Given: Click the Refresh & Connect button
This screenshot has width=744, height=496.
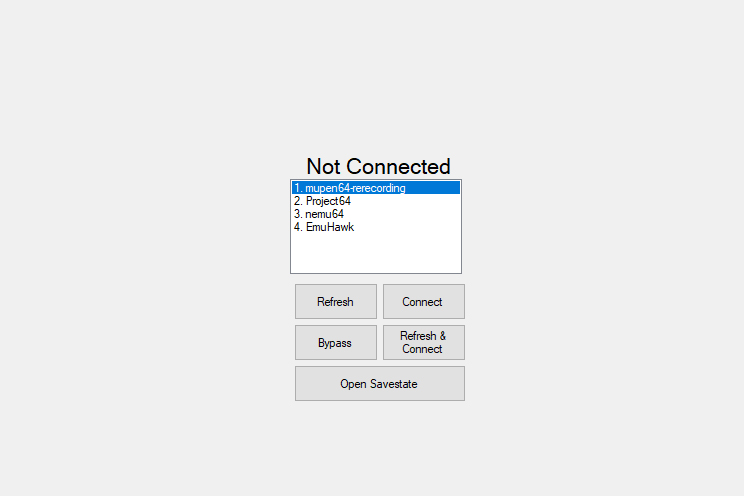Looking at the screenshot, I should 424,342.
